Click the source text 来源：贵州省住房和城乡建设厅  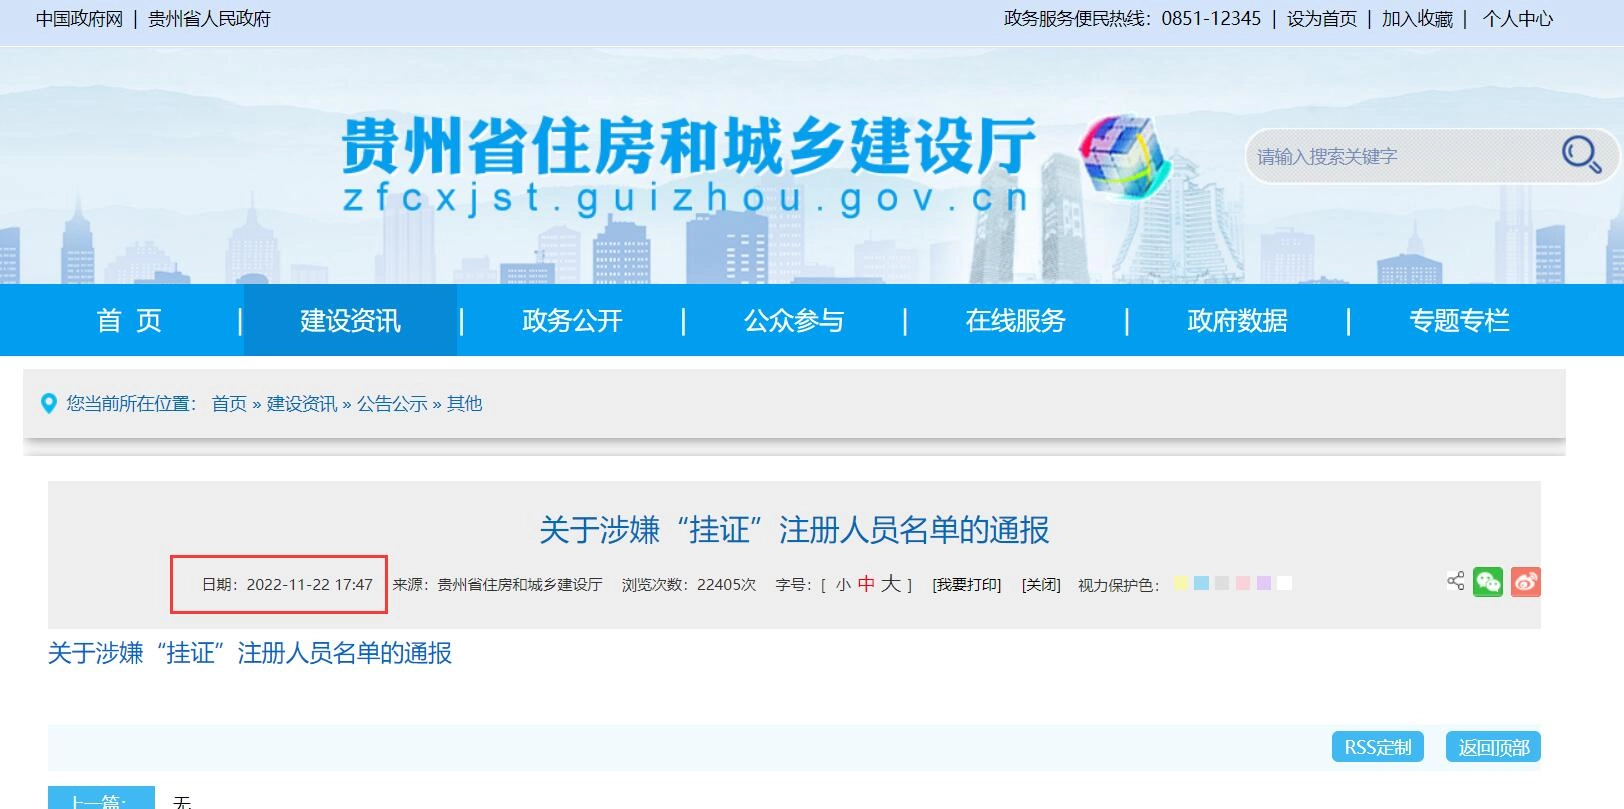click(497, 585)
